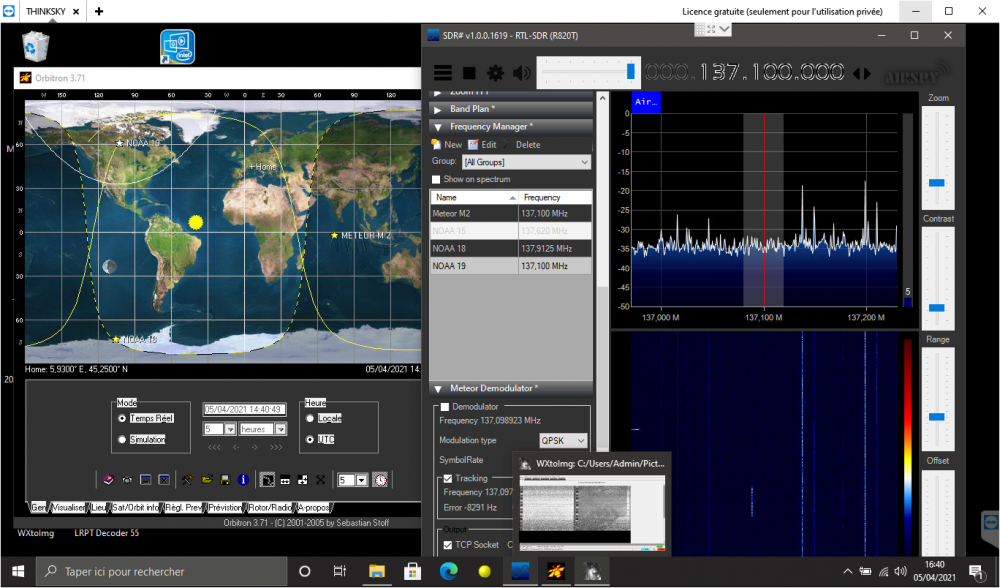This screenshot has width=1000, height=588.
Task: Click the red clock icon in Orbitron
Action: coord(380,480)
